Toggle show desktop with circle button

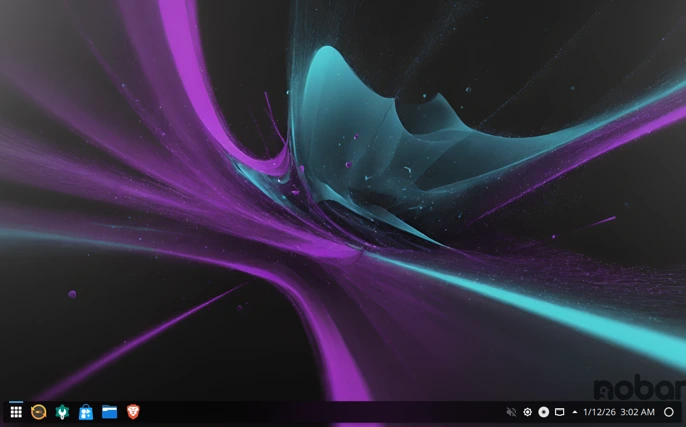669,412
